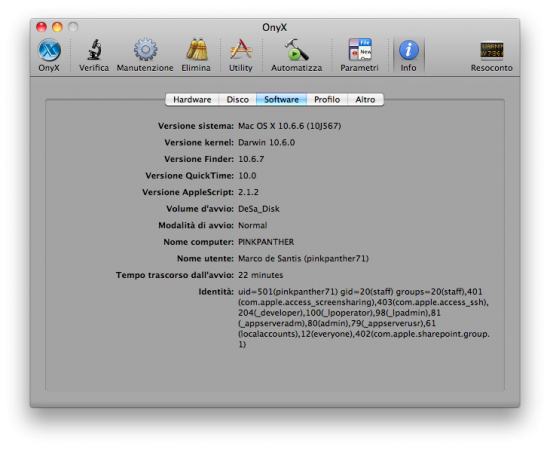Viewport: 550px width, 449px height.
Task: Minimize window using the yellow button
Action: pyautogui.click(x=57, y=27)
